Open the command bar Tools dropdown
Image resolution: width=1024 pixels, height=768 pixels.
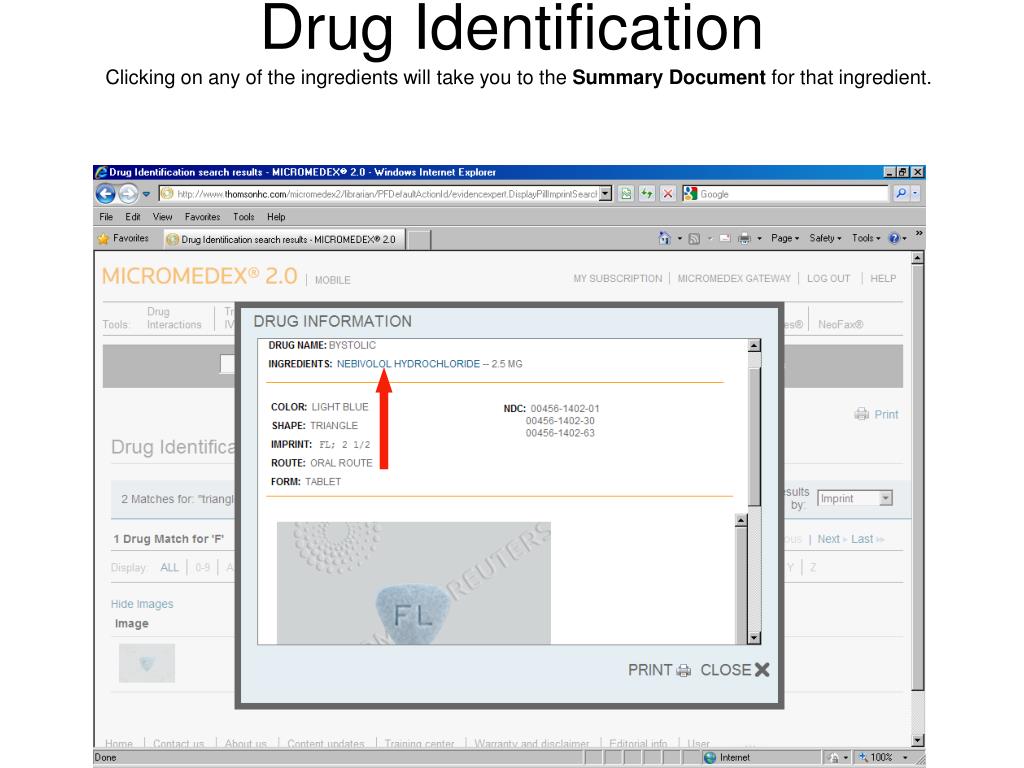(x=866, y=238)
